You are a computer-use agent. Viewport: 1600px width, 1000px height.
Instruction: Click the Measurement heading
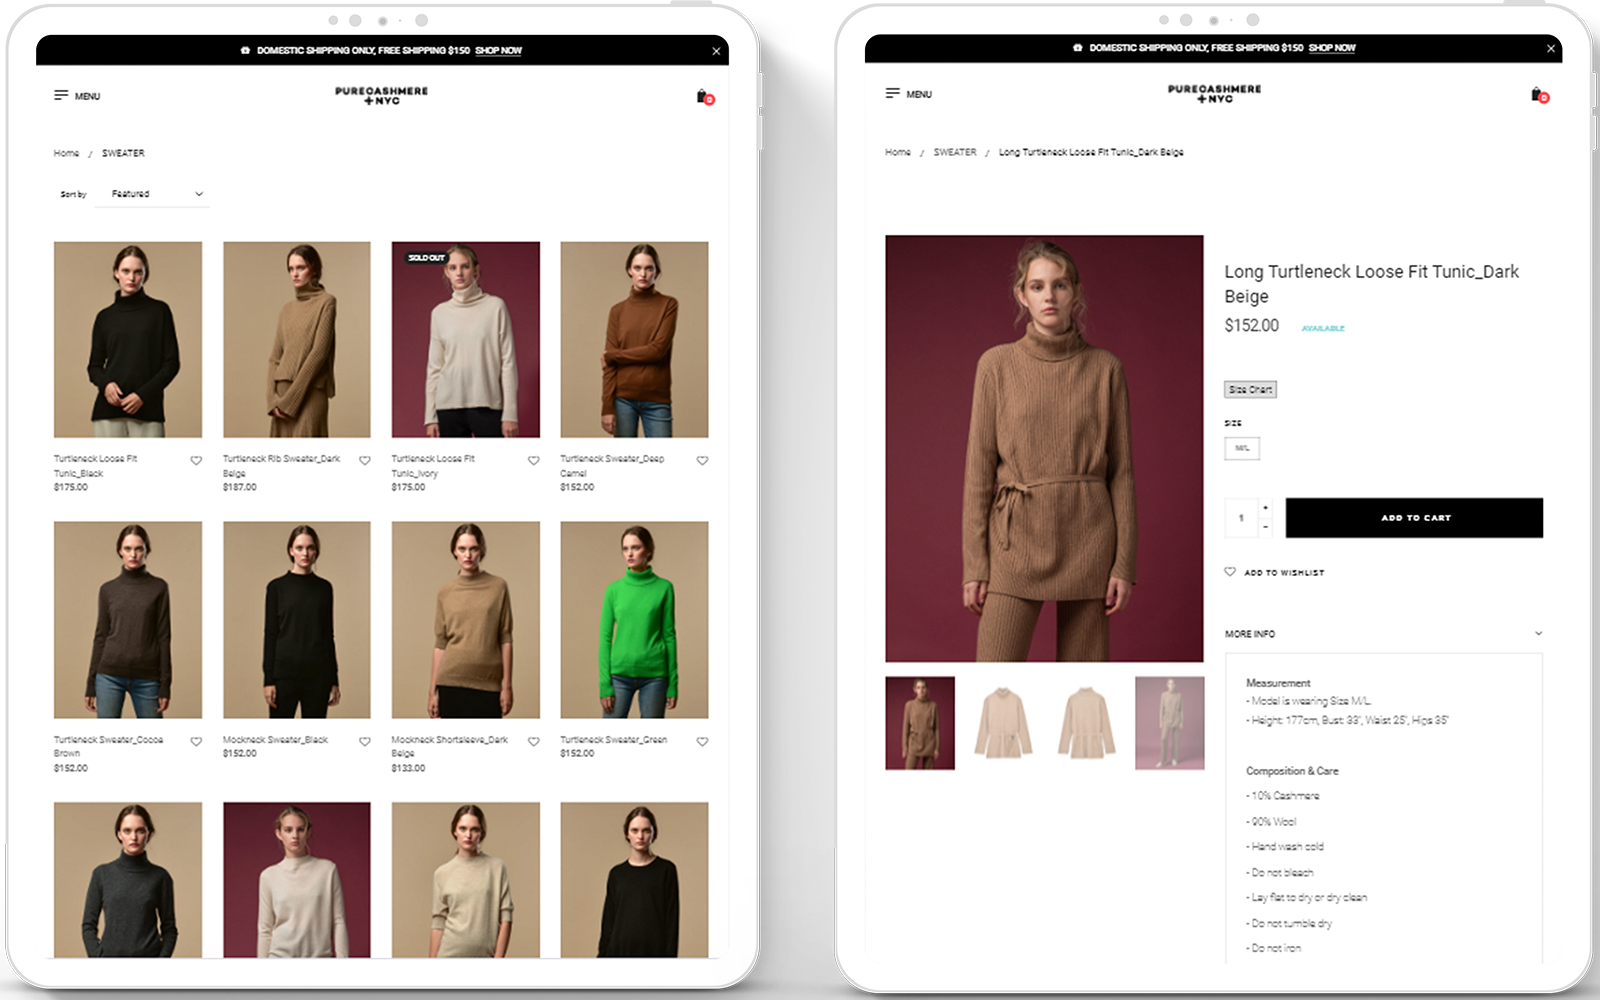[1278, 683]
